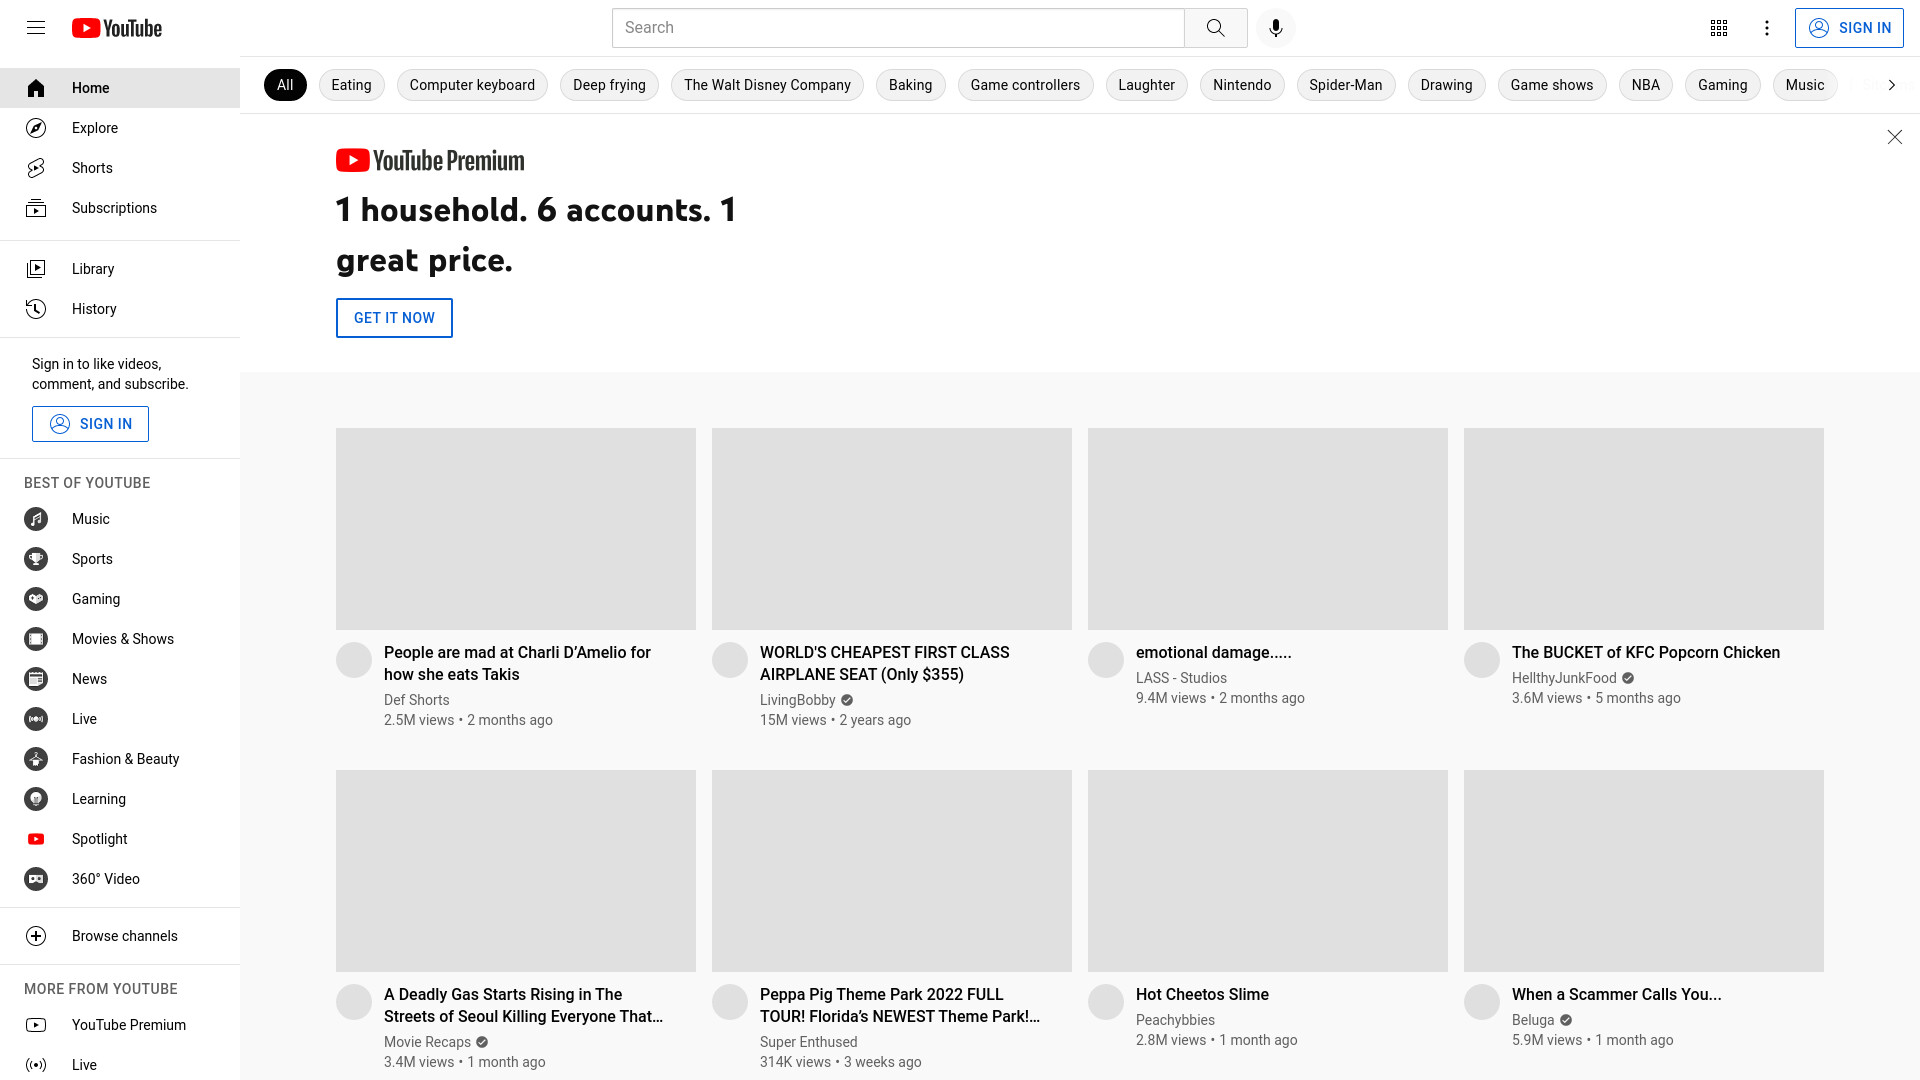
Task: Visit Beluga channel name
Action: click(1533, 1020)
